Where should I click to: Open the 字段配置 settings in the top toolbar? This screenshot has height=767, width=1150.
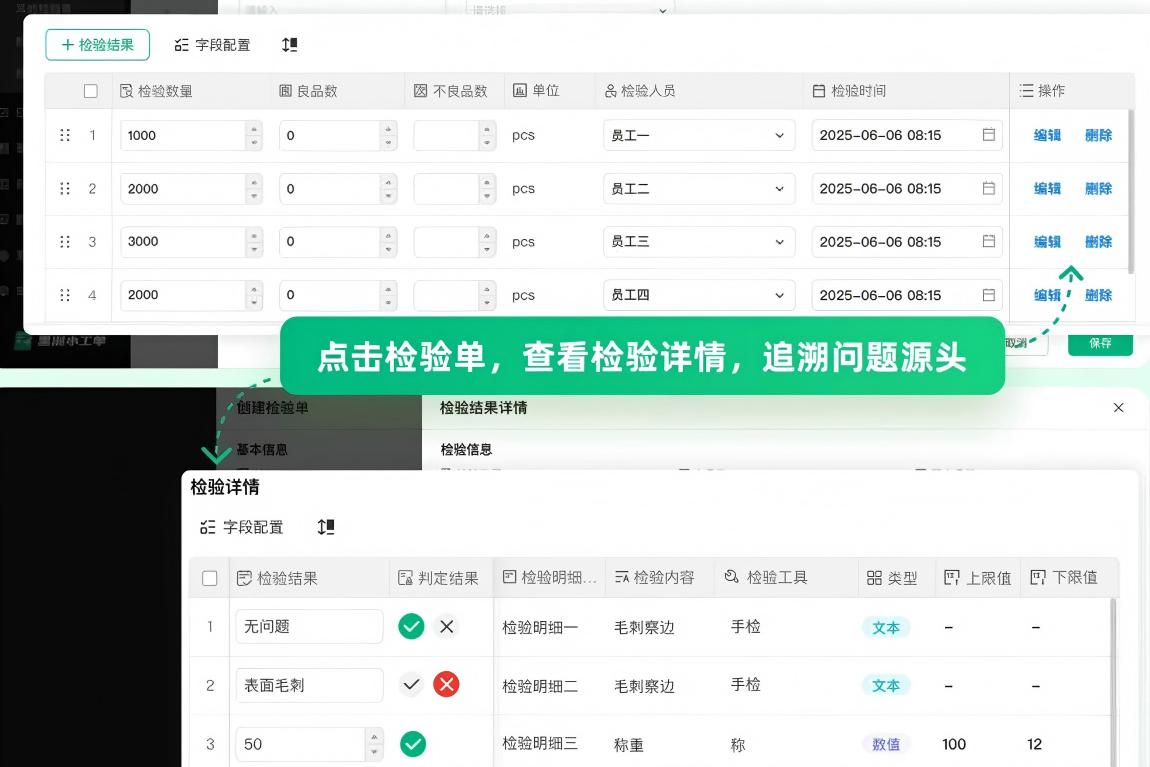pos(212,44)
